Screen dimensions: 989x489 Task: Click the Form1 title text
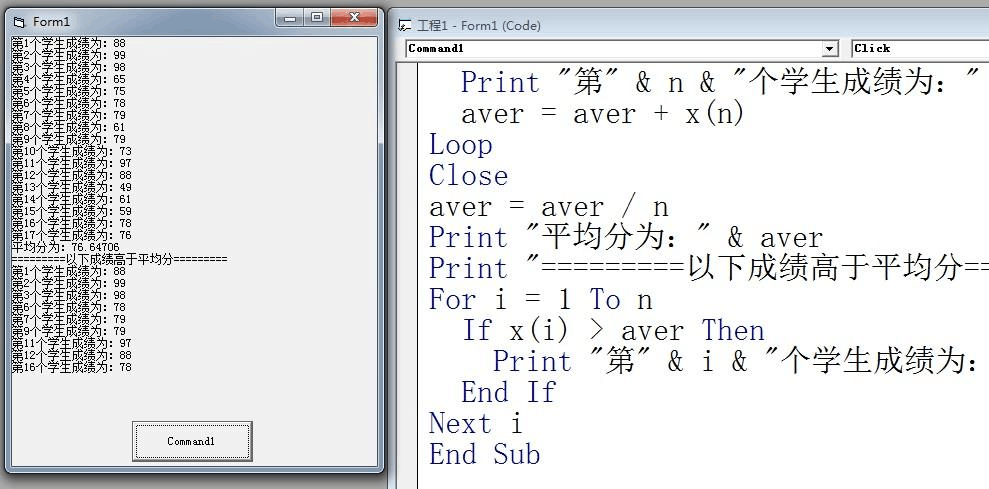[x=51, y=22]
